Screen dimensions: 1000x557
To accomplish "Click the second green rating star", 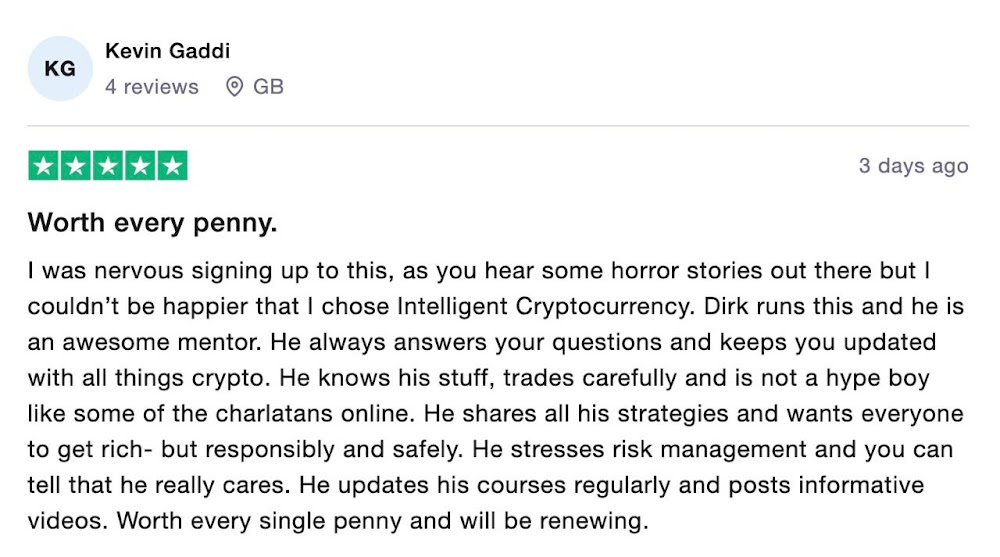I will (x=76, y=166).
